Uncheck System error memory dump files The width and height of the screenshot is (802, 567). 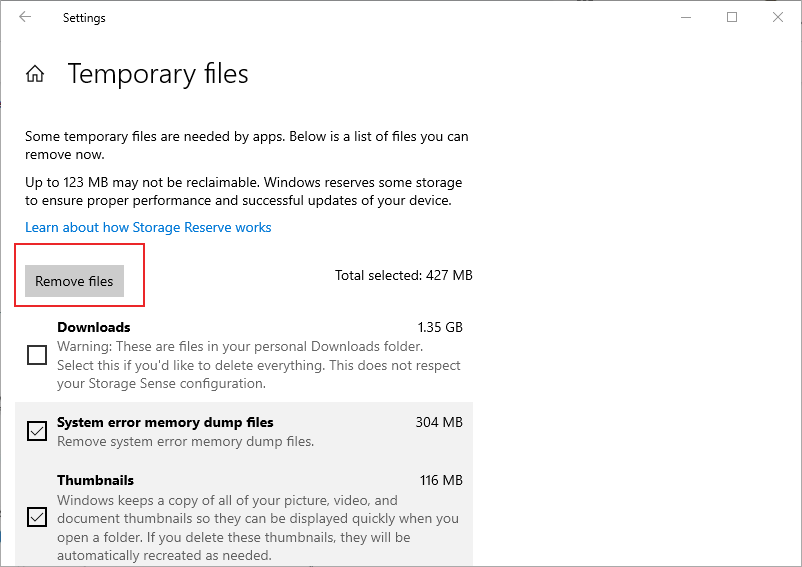(x=37, y=431)
